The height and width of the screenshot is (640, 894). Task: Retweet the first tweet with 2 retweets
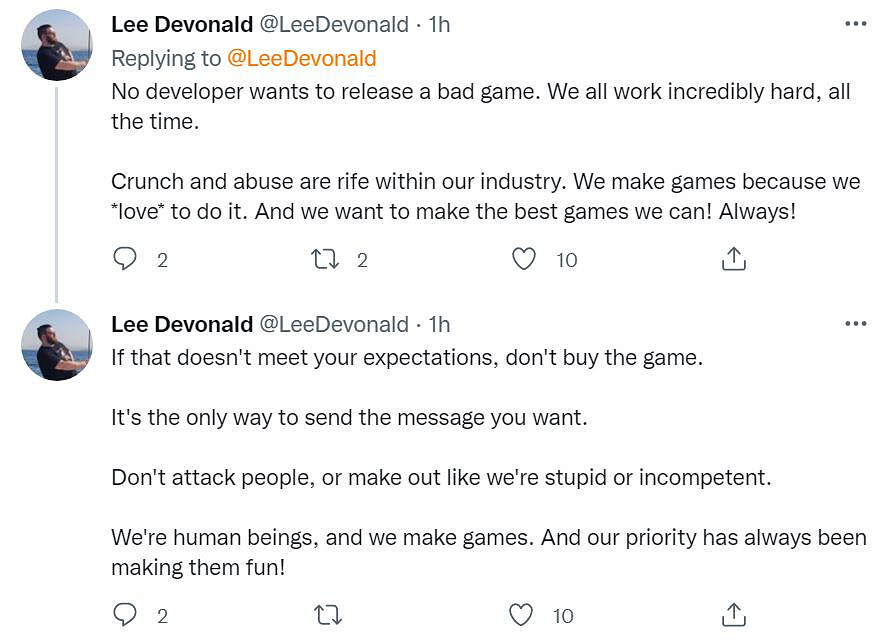(x=325, y=260)
